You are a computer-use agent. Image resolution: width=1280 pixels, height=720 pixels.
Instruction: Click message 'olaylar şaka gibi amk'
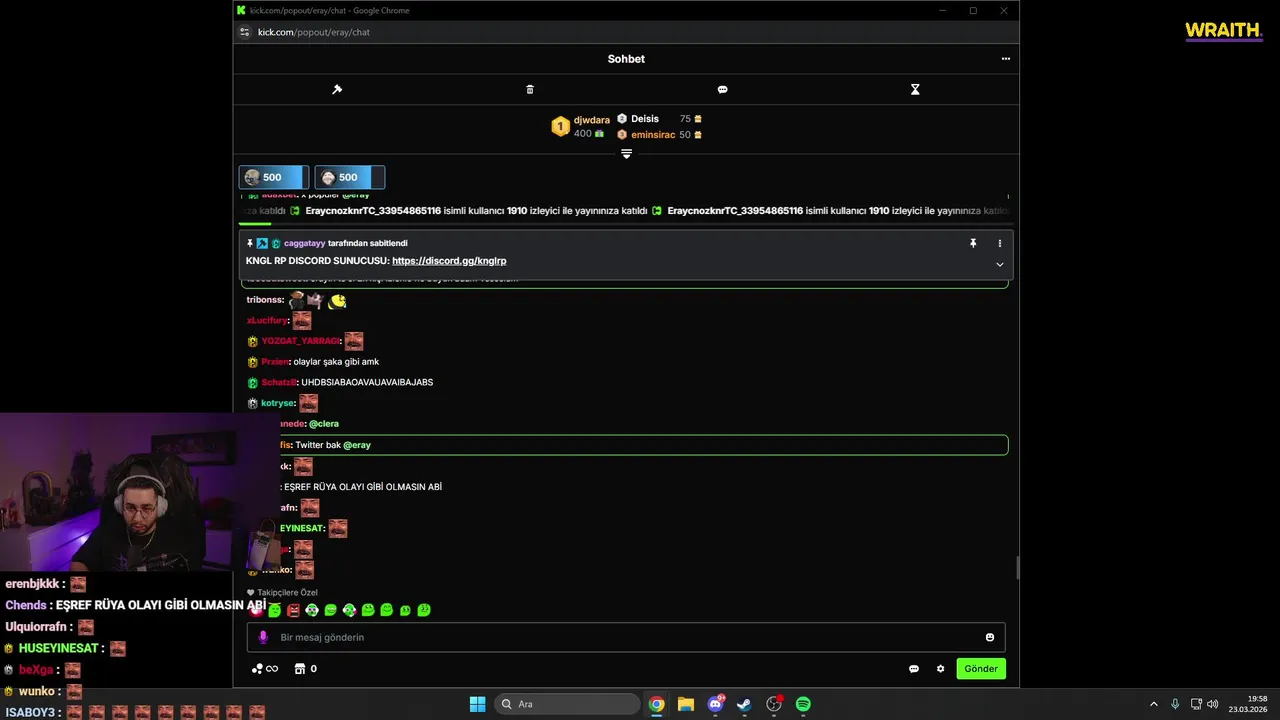pyautogui.click(x=336, y=362)
